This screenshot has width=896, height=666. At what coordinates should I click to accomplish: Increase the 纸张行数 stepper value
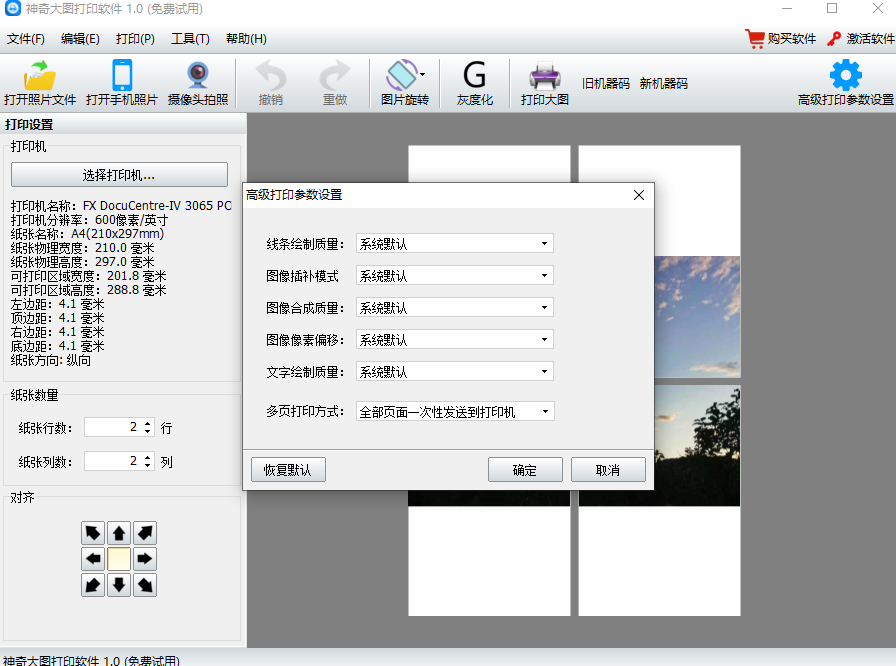149,424
